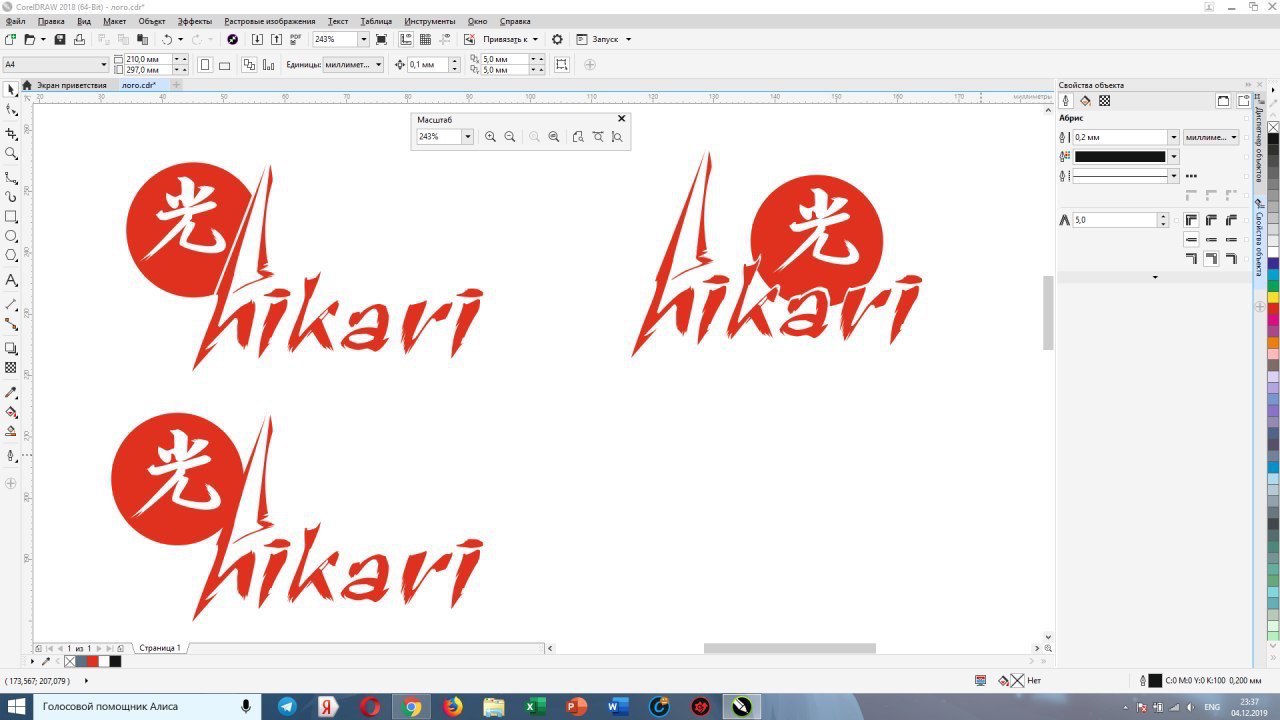Select the Rectangle tool
This screenshot has height=720, width=1280.
coord(11,216)
